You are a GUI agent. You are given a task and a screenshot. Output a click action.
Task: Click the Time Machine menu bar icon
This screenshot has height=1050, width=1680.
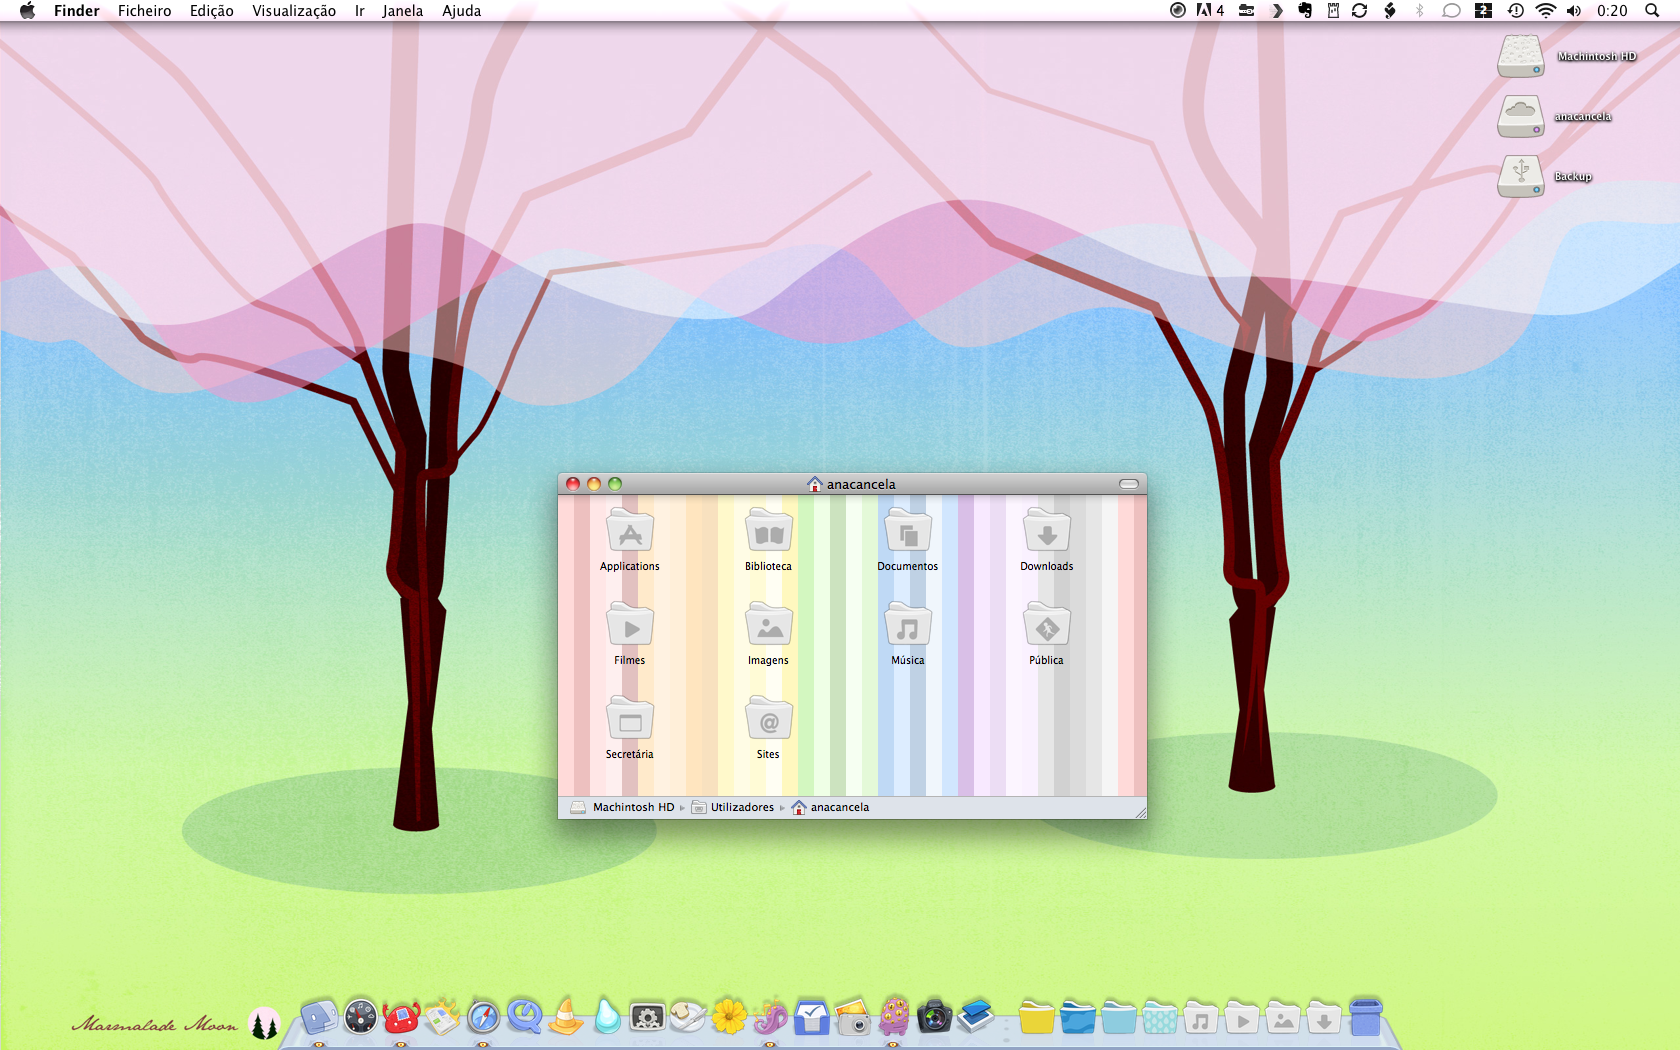[1516, 11]
